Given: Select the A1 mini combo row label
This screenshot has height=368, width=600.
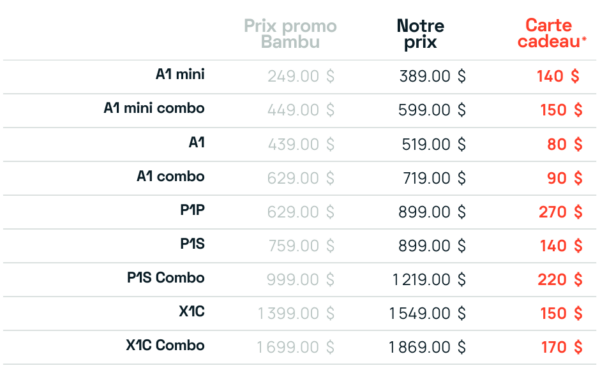Looking at the screenshot, I should pyautogui.click(x=154, y=108).
